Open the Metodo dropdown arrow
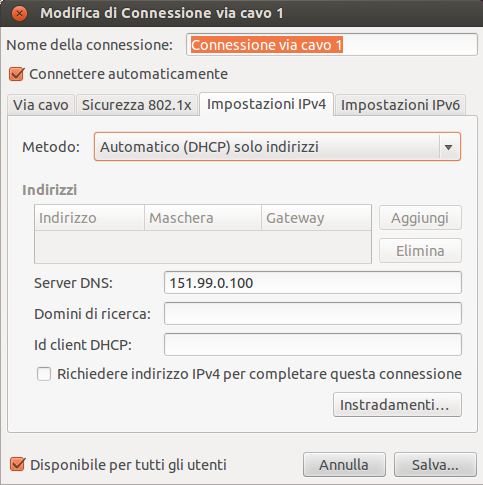The width and height of the screenshot is (483, 485). (x=448, y=147)
